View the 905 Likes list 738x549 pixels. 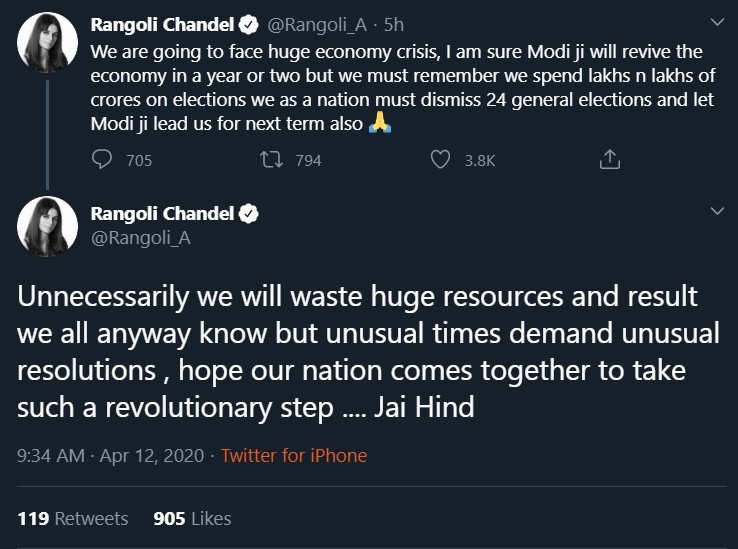(192, 518)
